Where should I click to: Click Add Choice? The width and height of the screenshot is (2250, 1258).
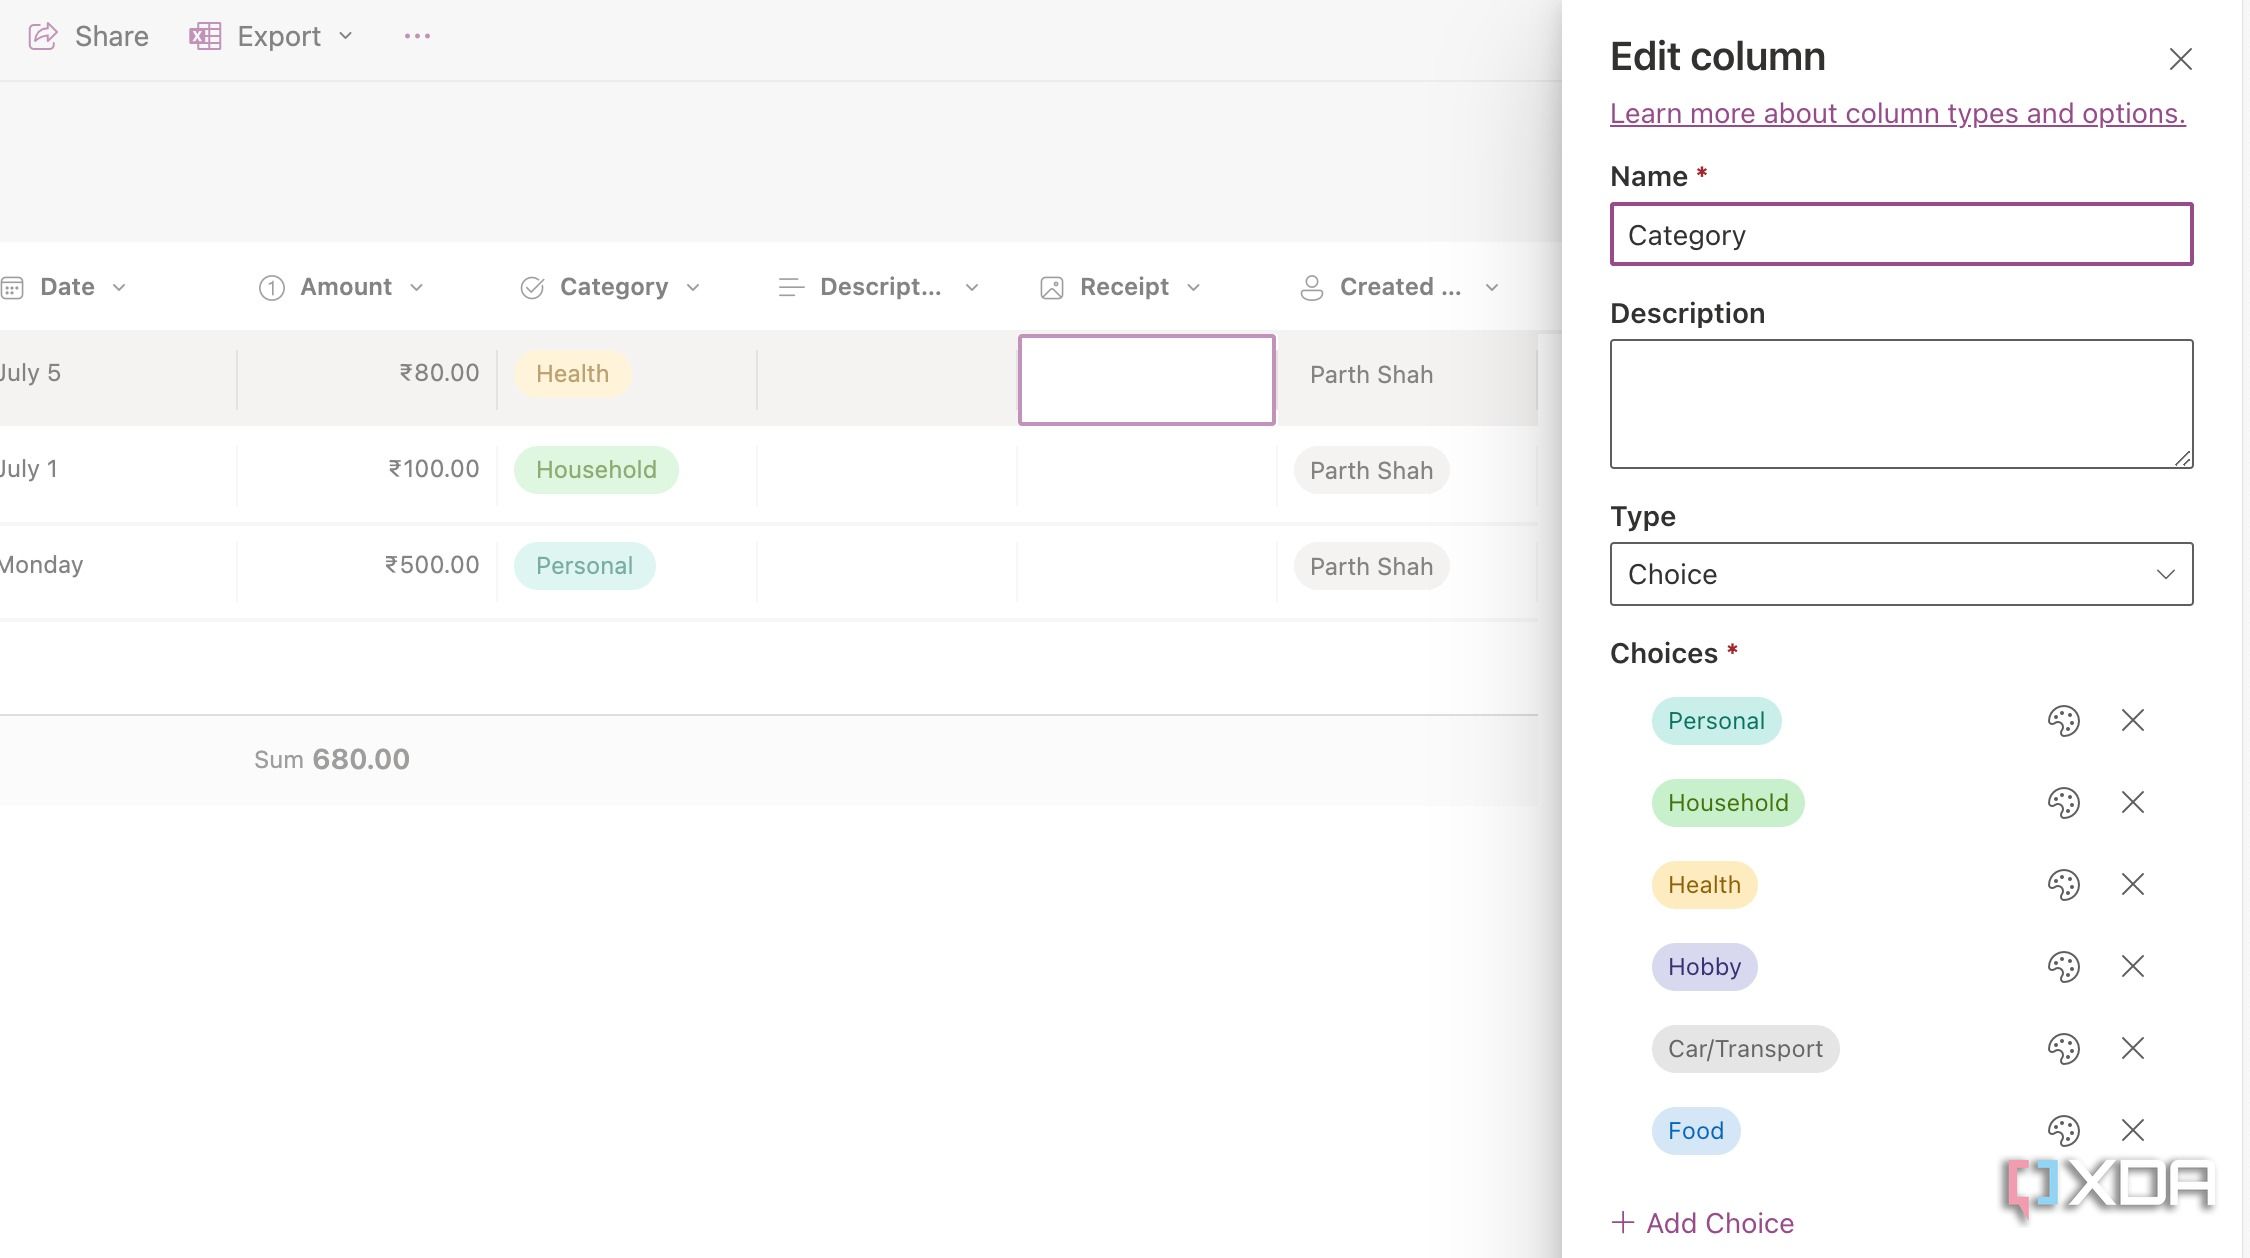pyautogui.click(x=1702, y=1223)
